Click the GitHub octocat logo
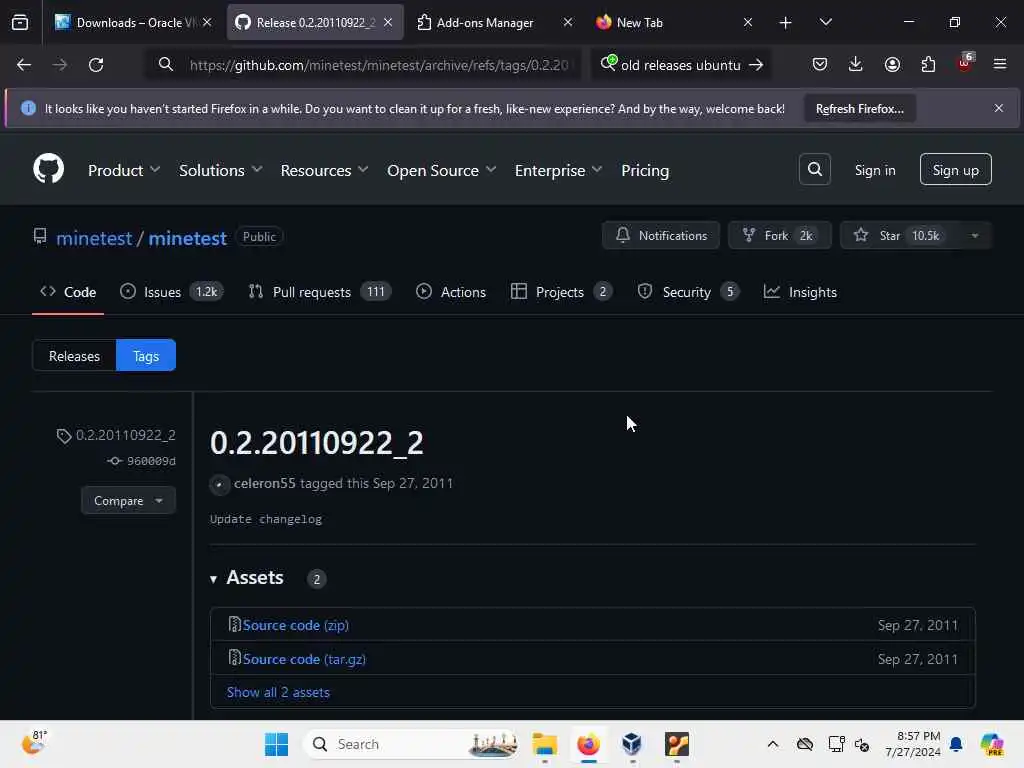The image size is (1024, 768). click(x=48, y=169)
